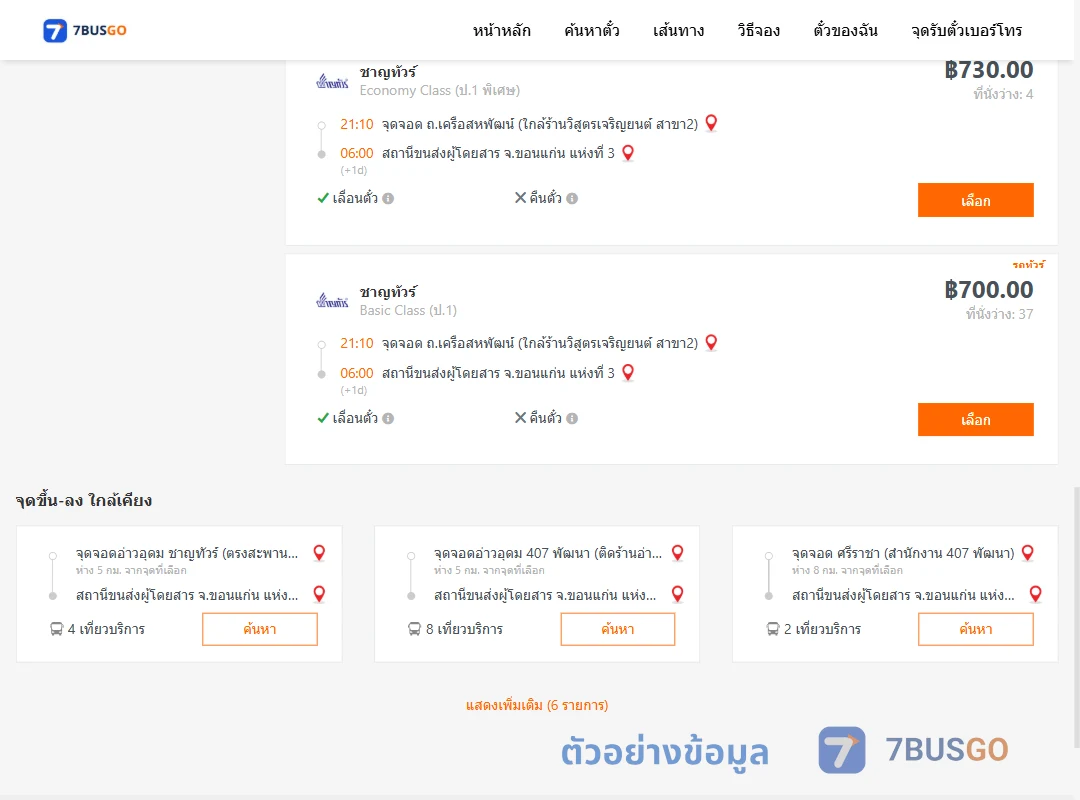Click ค้นหา for the 8 เที่ยวบริการ nearby card
Viewport: 1080px width, 800px height.
pyautogui.click(x=618, y=629)
